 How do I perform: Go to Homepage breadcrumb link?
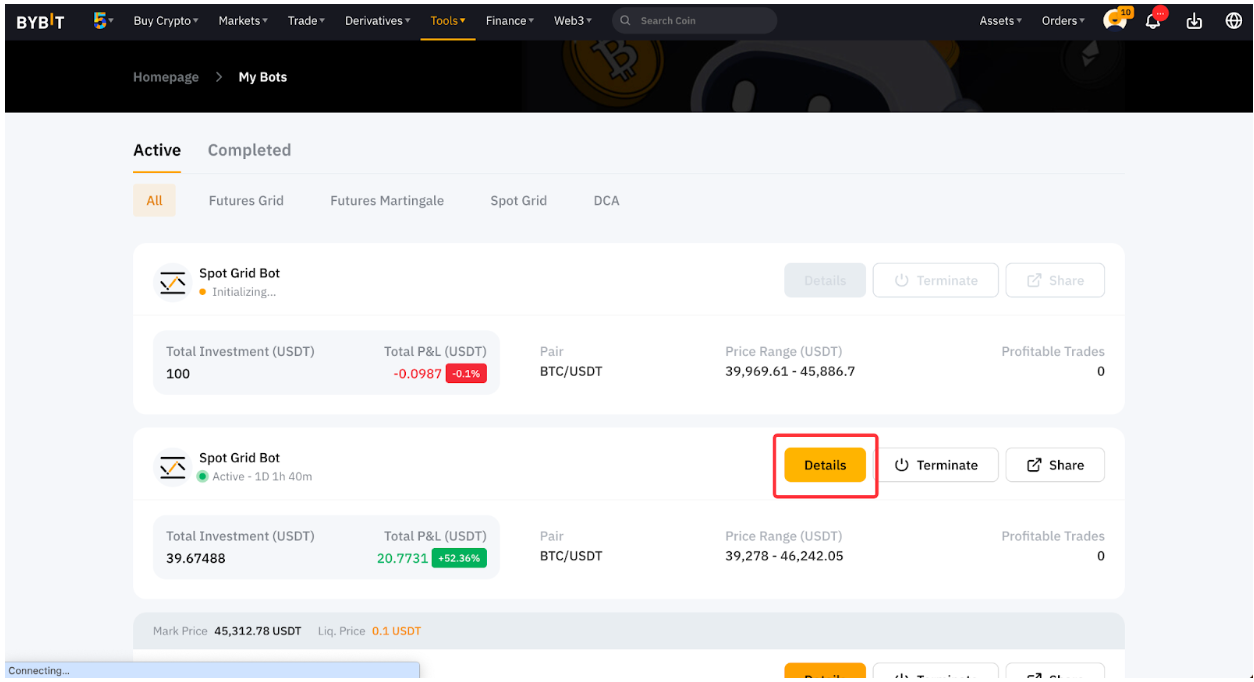click(166, 77)
